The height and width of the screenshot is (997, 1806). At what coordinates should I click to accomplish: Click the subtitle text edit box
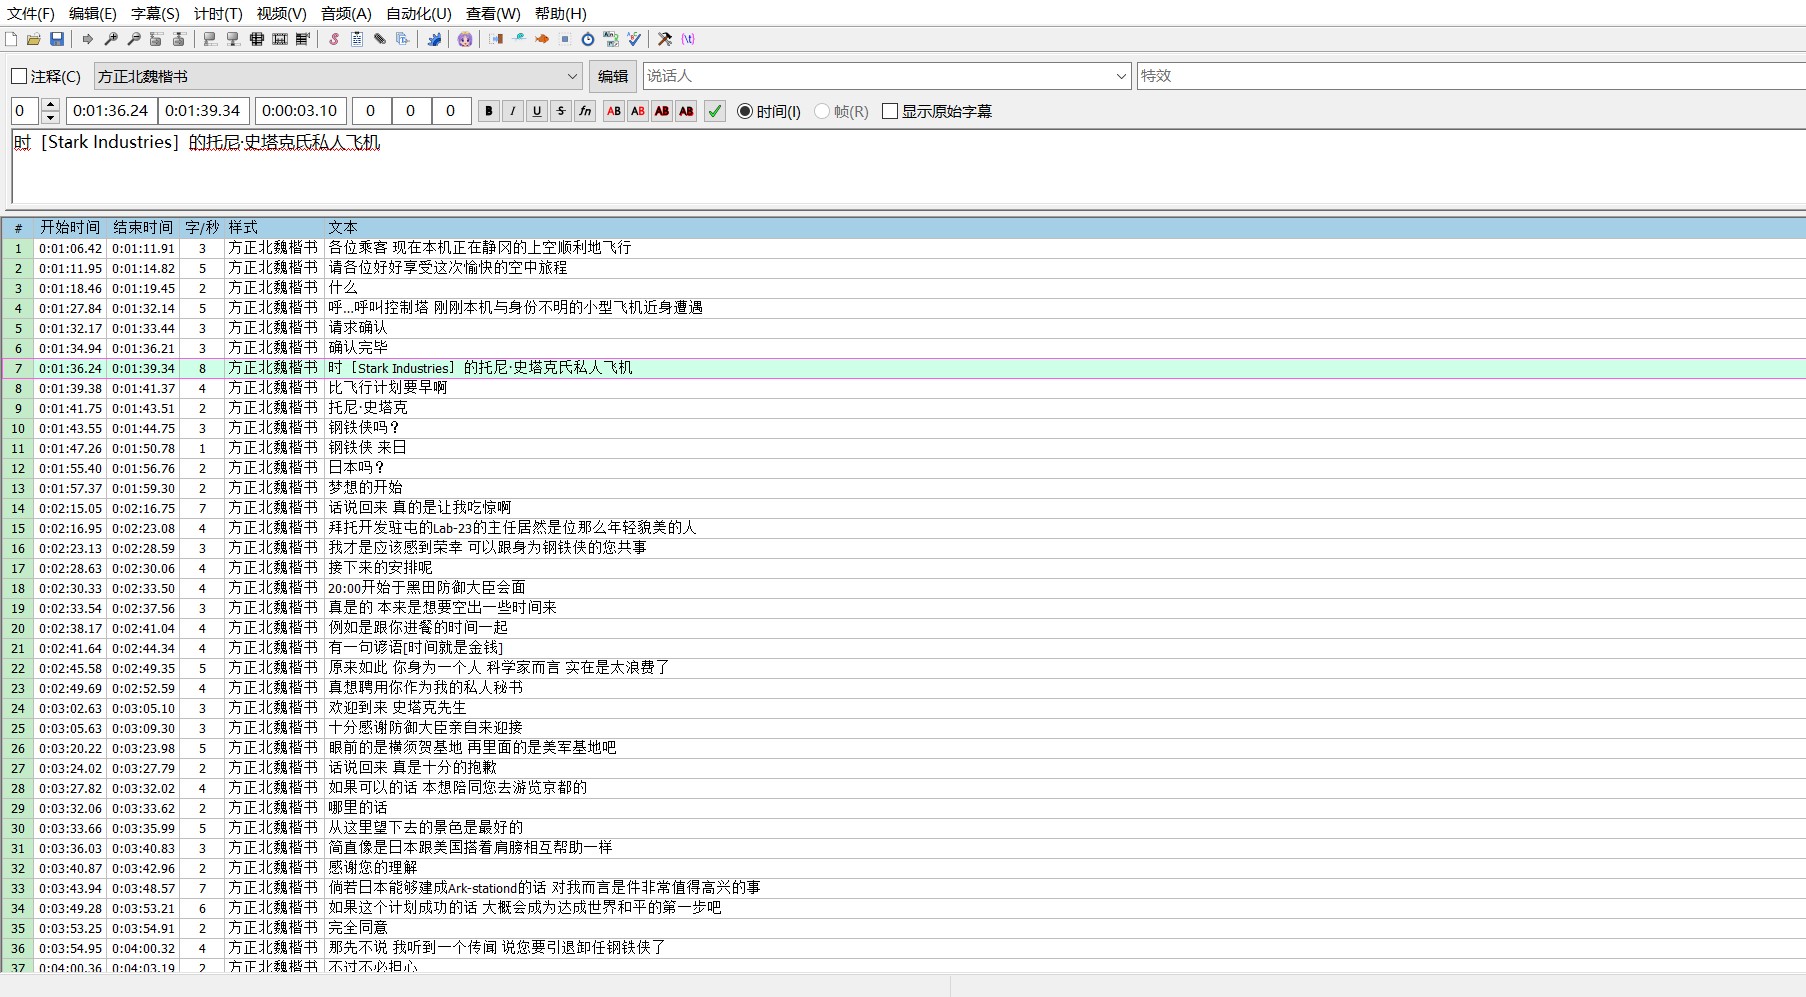[908, 166]
